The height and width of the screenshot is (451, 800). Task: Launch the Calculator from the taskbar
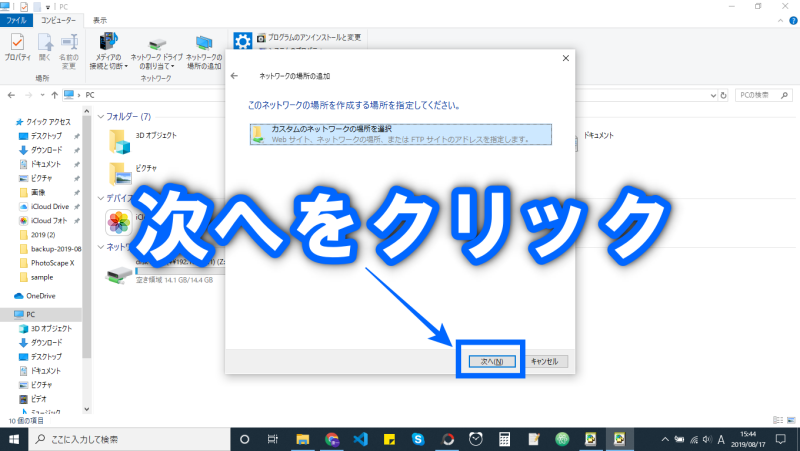[505, 439]
